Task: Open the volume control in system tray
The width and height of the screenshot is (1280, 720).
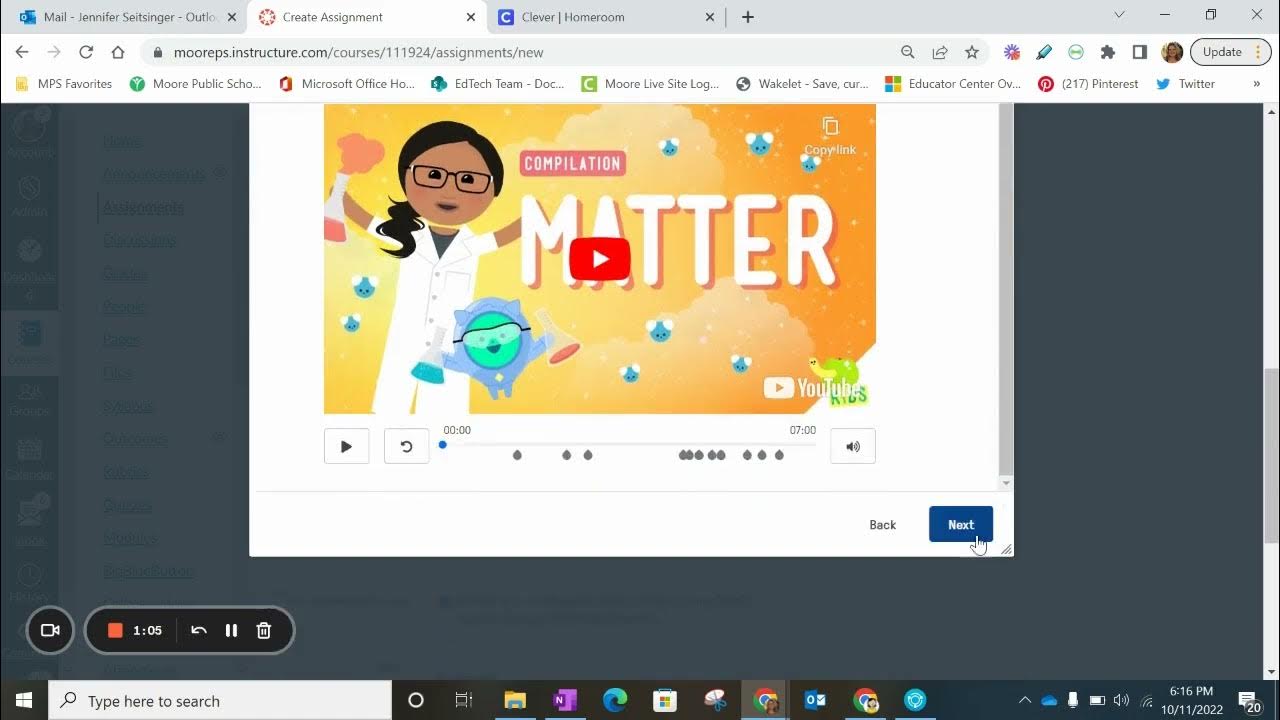Action: click(1121, 700)
